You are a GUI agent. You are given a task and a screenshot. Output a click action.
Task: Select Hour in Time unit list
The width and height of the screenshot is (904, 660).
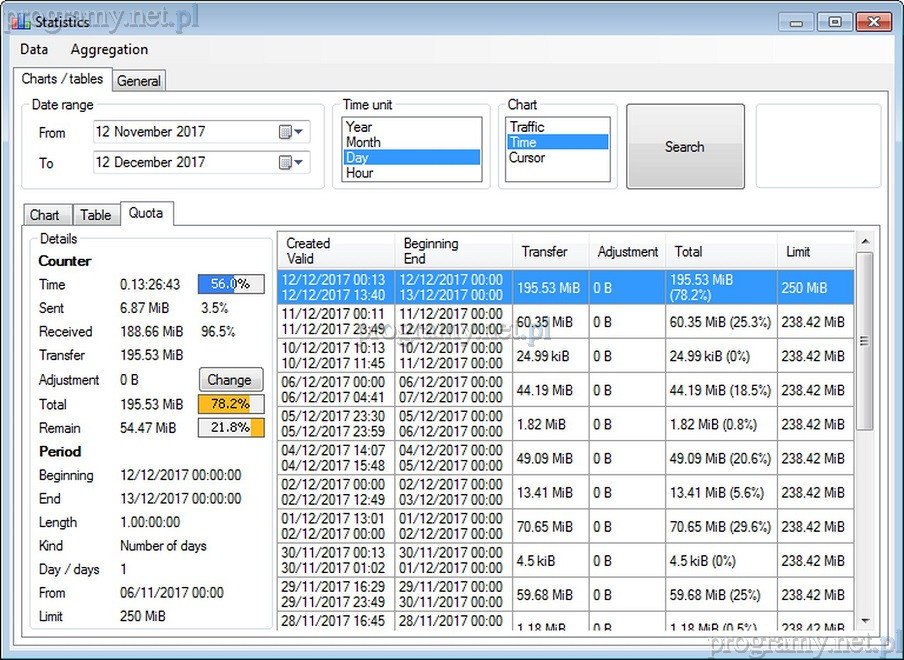click(360, 173)
